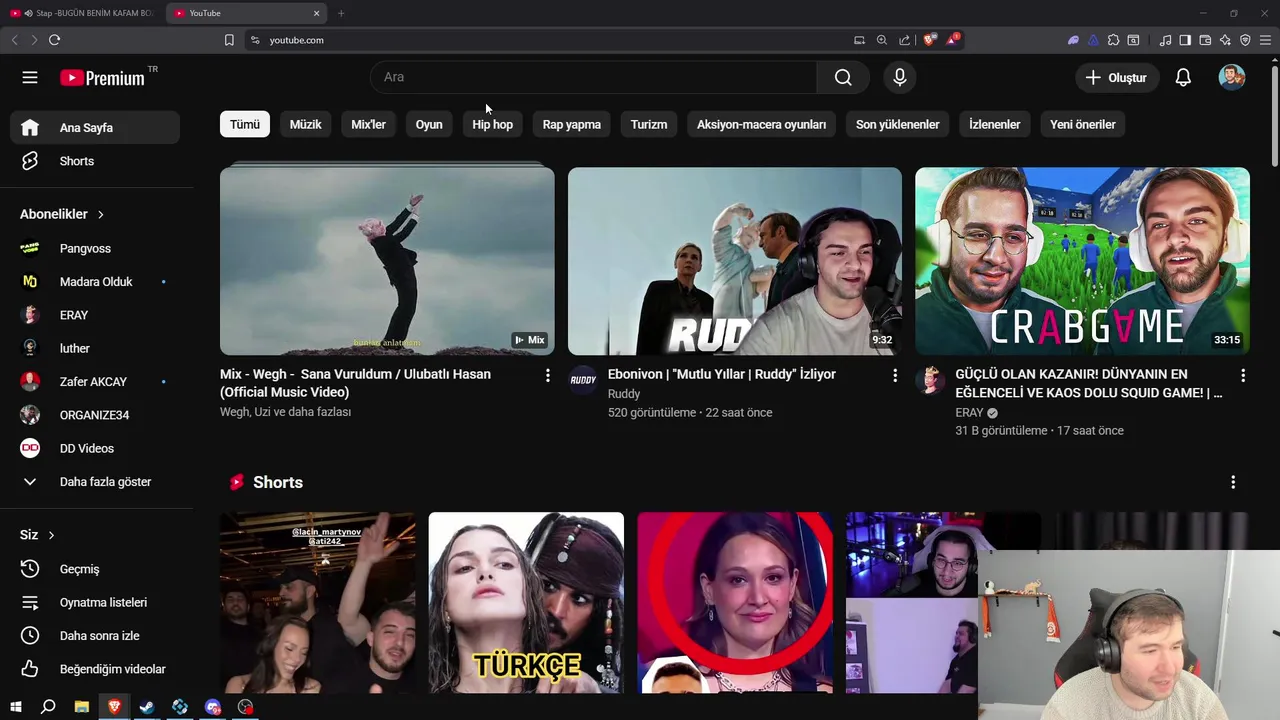Image resolution: width=1280 pixels, height=720 pixels.
Task: Click the browser reload button
Action: 54,40
